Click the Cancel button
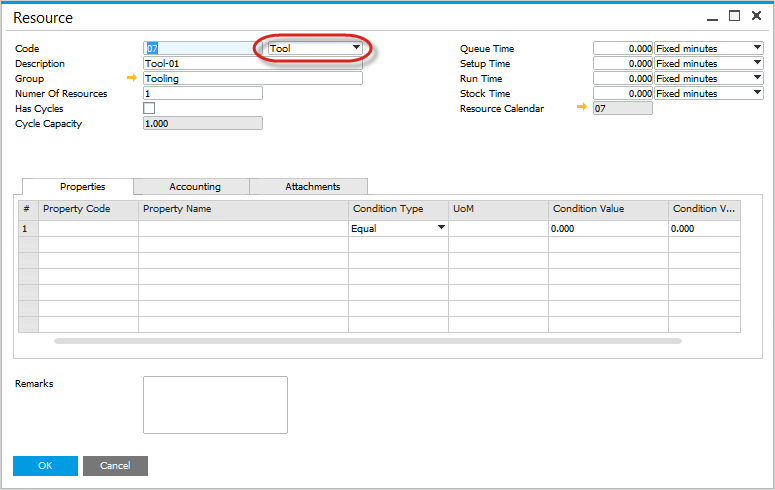Image resolution: width=775 pixels, height=490 pixels. 115,466
